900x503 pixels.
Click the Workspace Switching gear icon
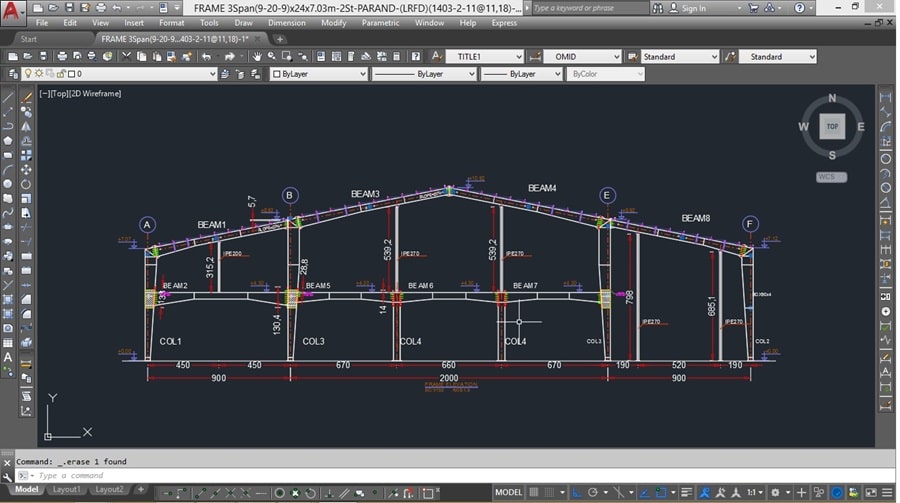point(775,492)
